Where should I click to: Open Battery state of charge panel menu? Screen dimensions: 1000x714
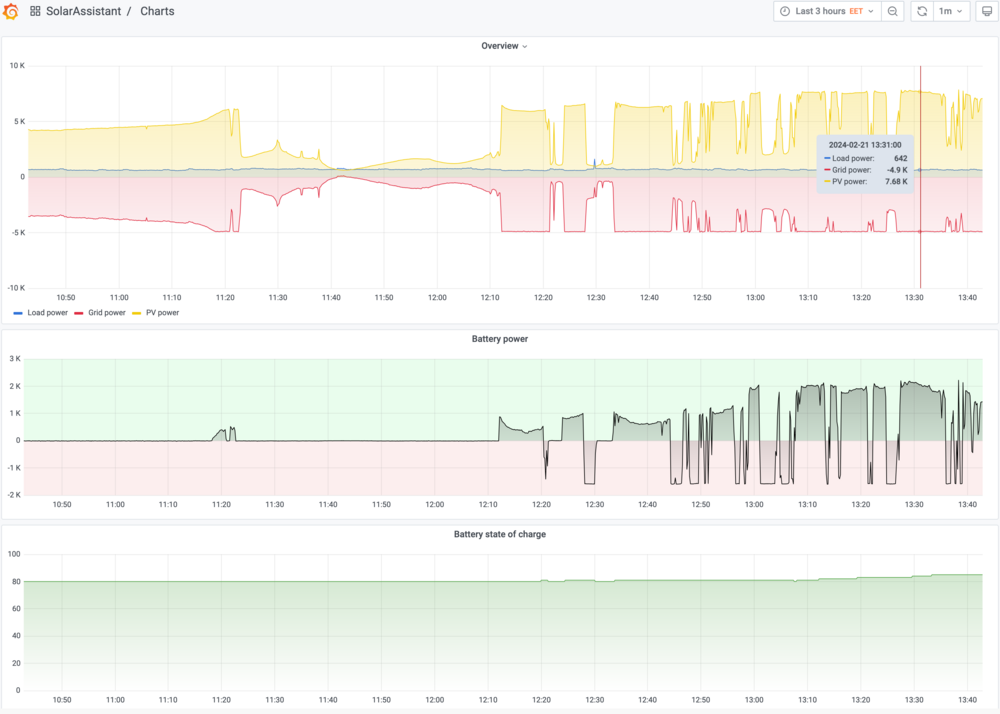499,534
